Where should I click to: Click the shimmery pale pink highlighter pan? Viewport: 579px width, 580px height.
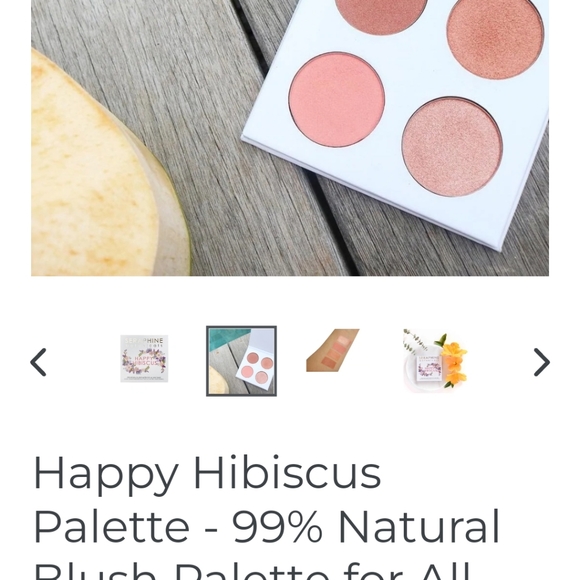[452, 146]
